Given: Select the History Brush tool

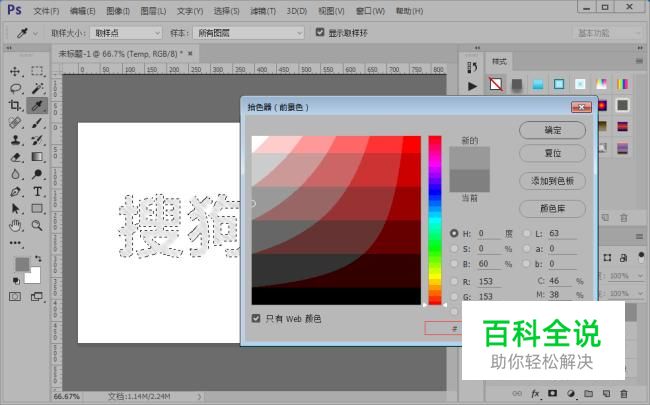Looking at the screenshot, I should click(37, 140).
